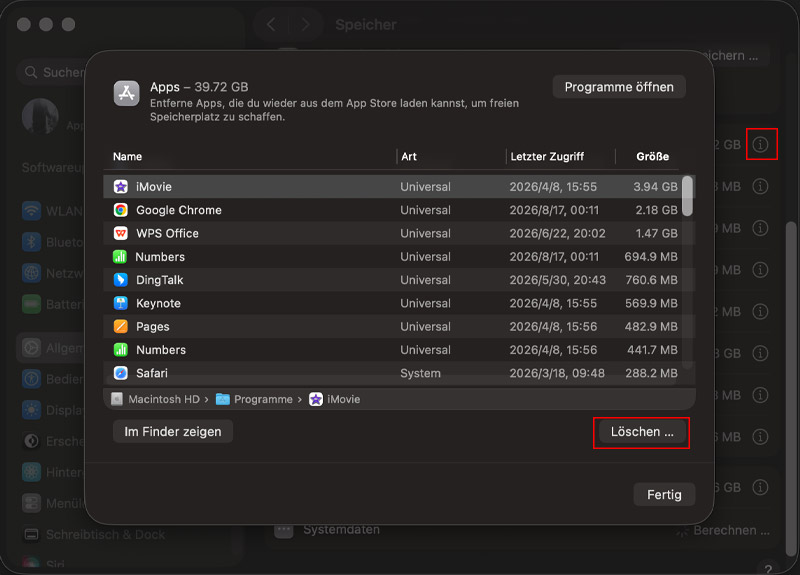Click the iMovie star icon in the path bar
The width and height of the screenshot is (800, 575).
click(x=316, y=399)
